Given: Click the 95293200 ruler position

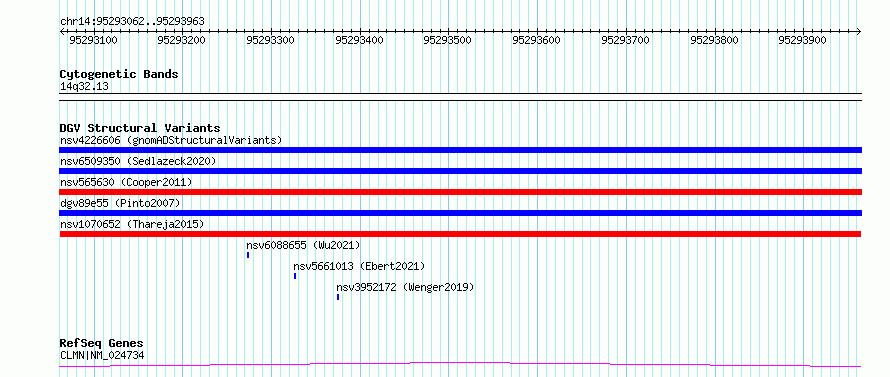Looking at the screenshot, I should tap(182, 40).
